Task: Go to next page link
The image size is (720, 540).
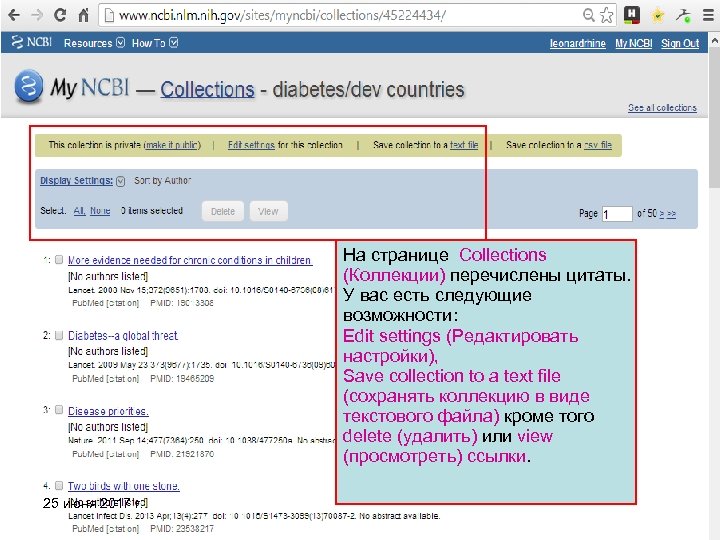Action: [662, 214]
